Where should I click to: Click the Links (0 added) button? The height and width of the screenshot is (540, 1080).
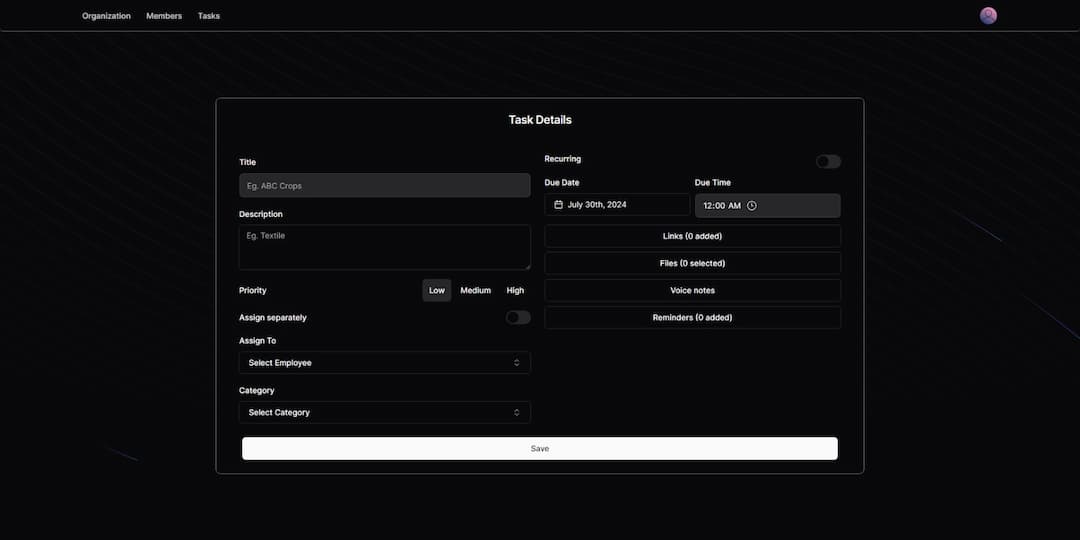click(692, 236)
